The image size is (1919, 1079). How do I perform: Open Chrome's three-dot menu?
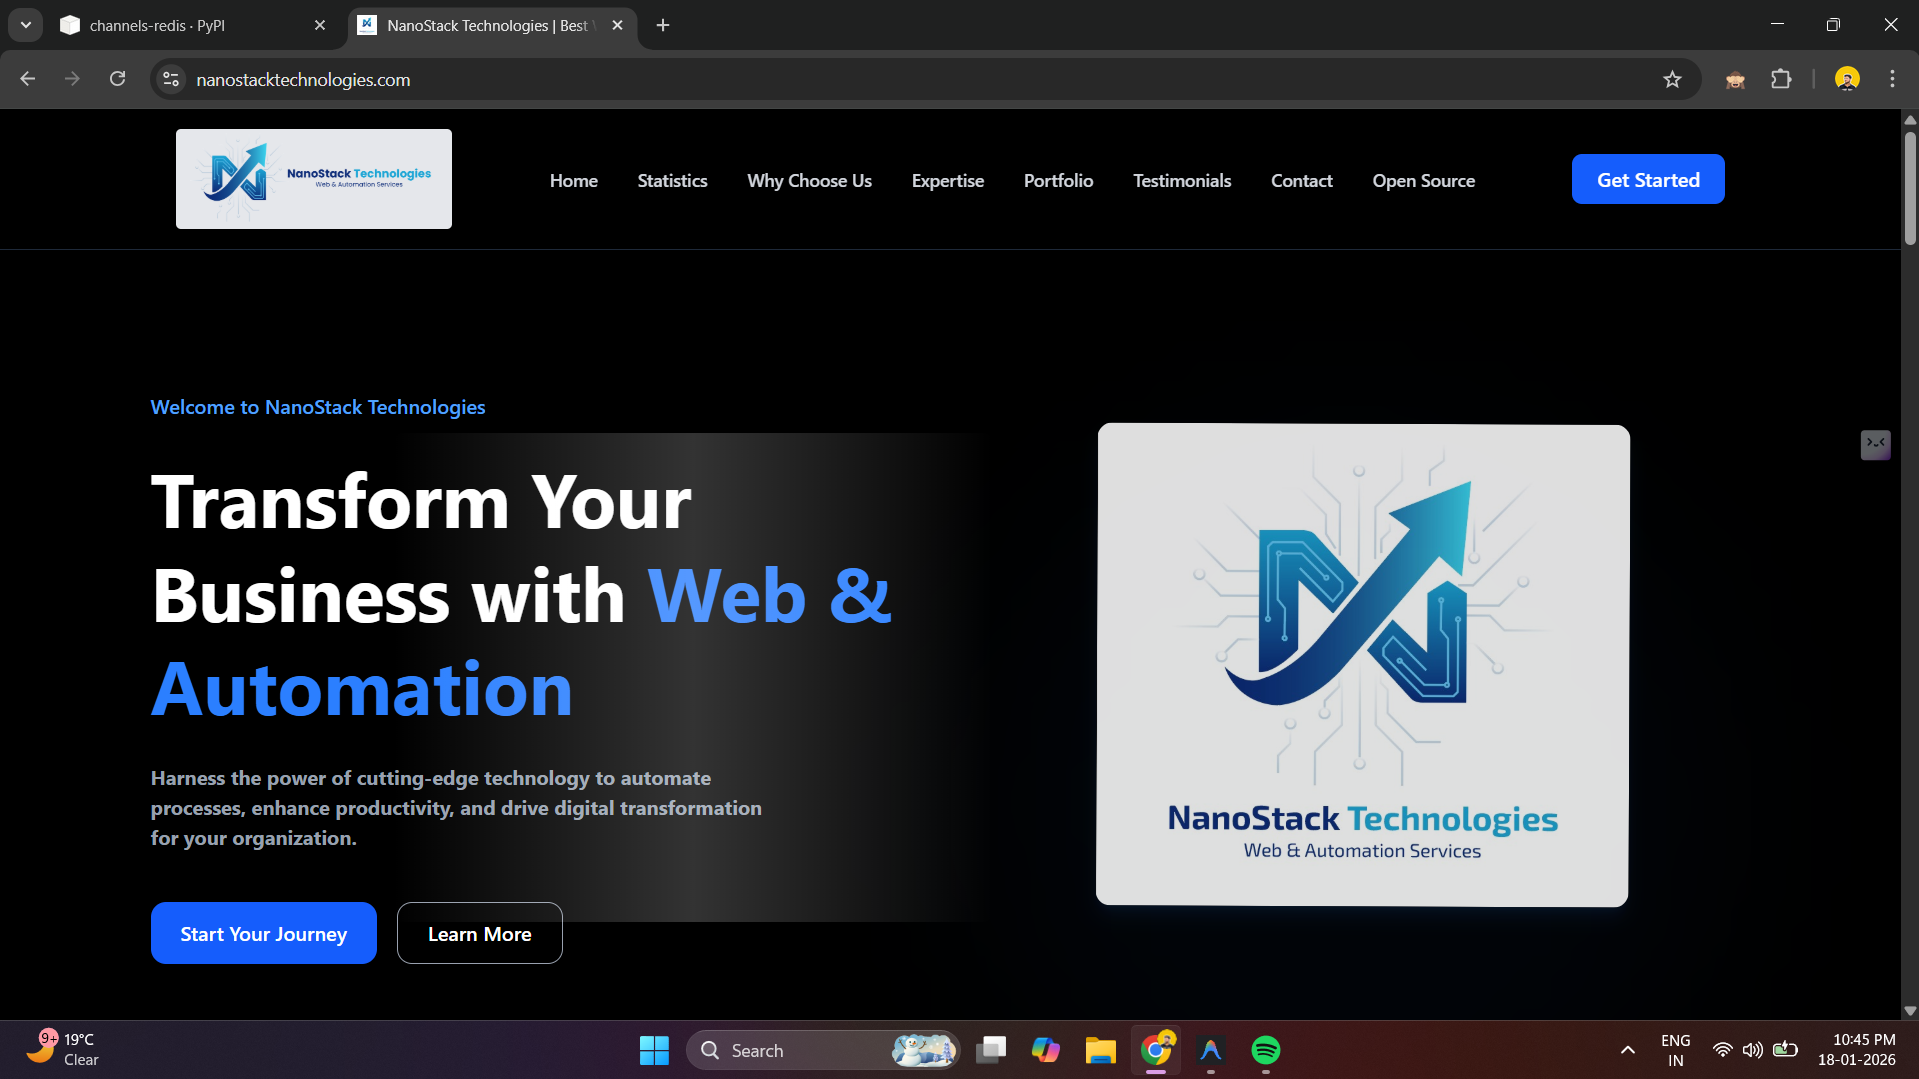pyautogui.click(x=1891, y=79)
